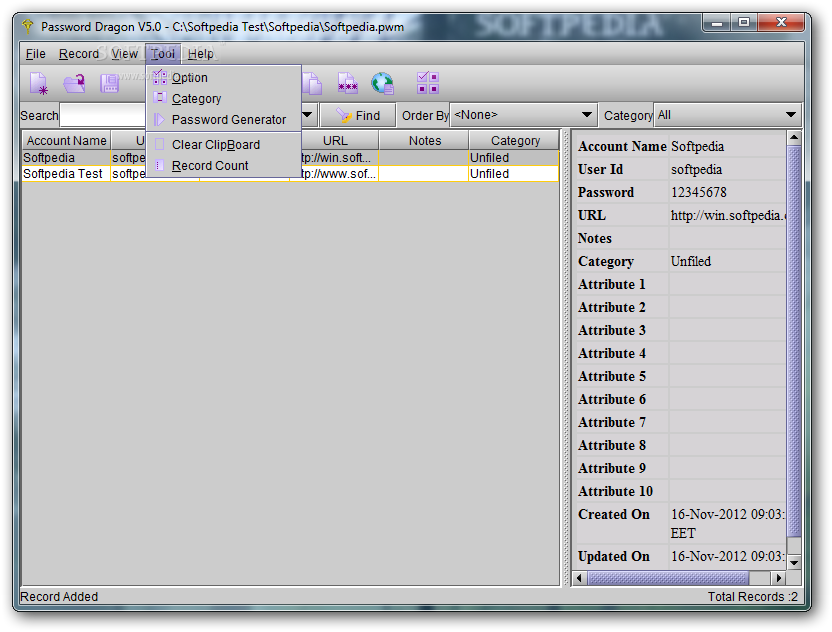Click the Category menu entry icon
The image size is (832, 632).
pyautogui.click(x=160, y=98)
